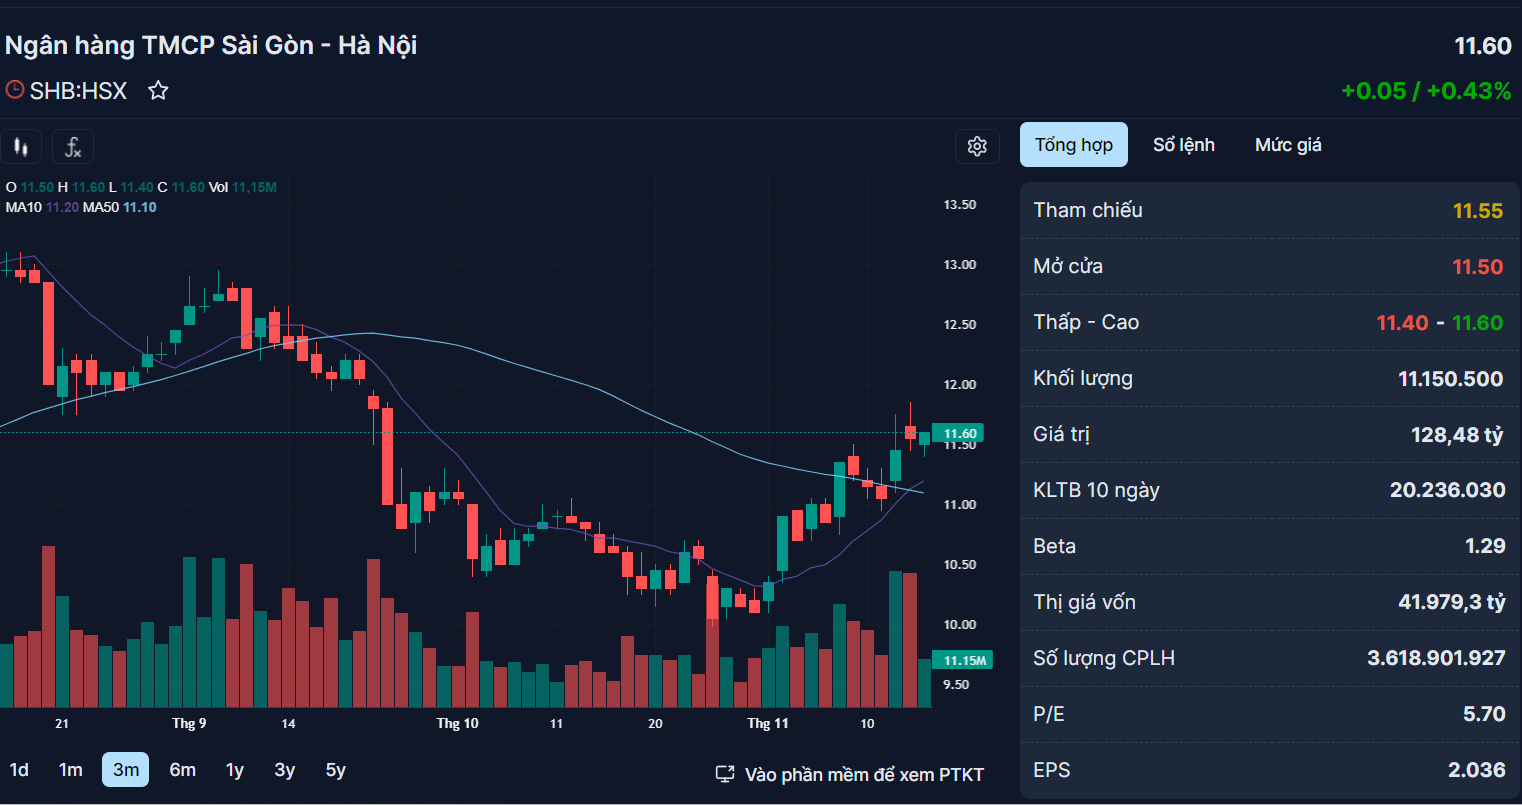1522x805 pixels.
Task: Select the 5y time range
Action: click(x=336, y=770)
